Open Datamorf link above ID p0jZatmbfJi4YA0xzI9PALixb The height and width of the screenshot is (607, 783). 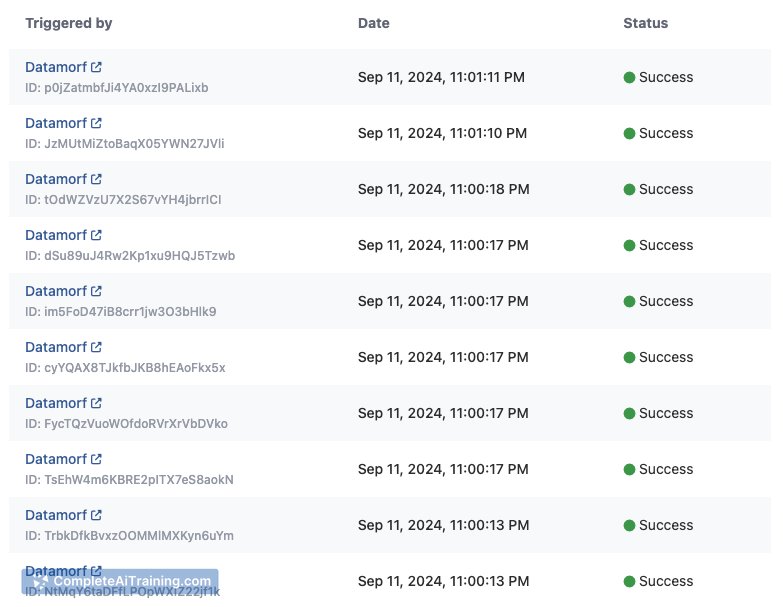(56, 67)
